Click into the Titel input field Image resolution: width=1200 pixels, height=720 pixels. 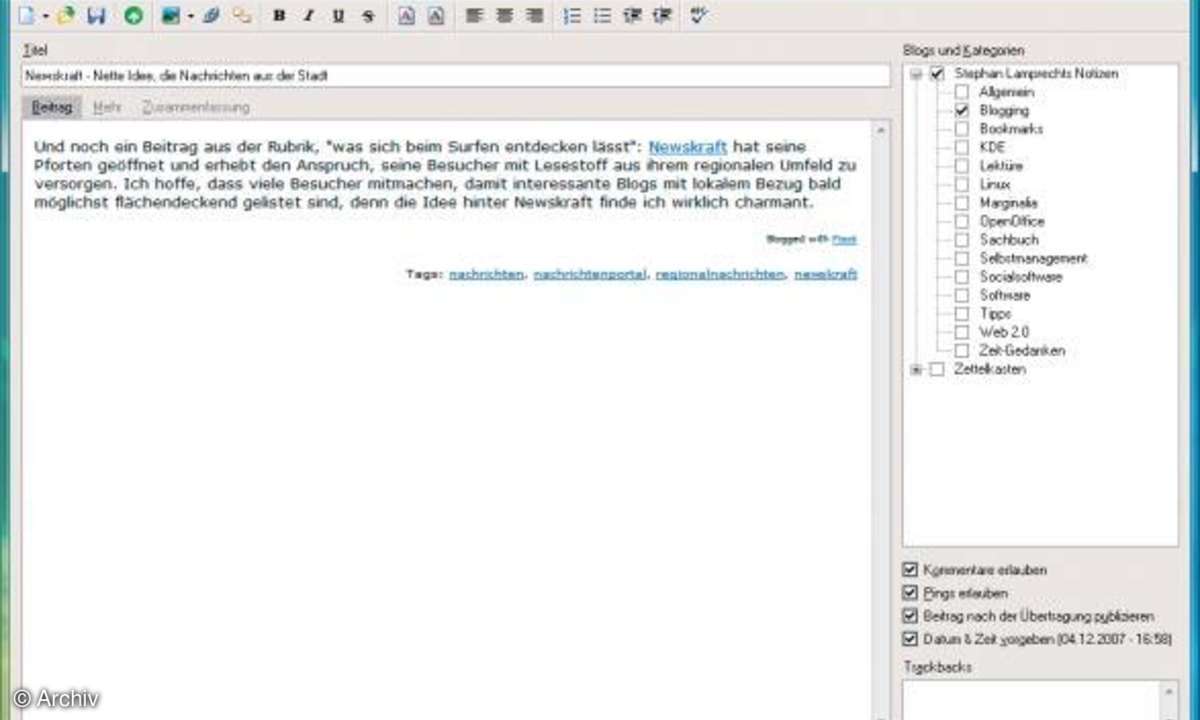pyautogui.click(x=455, y=76)
